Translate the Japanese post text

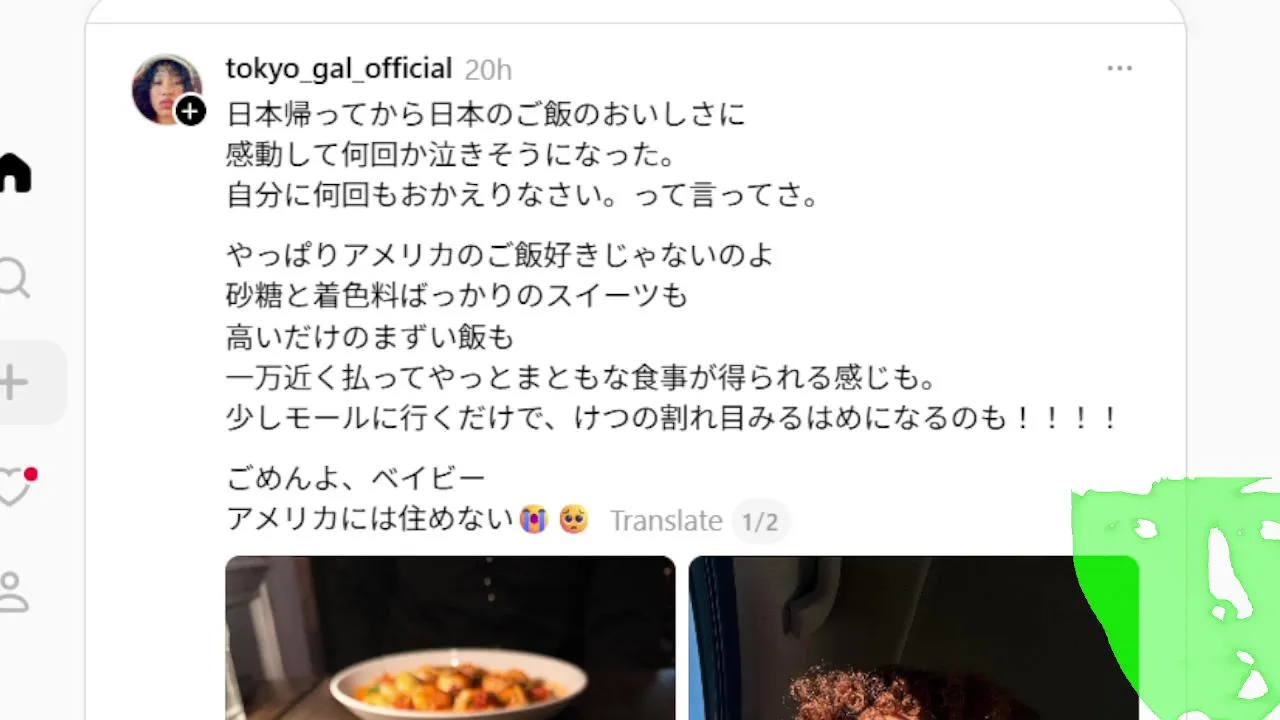[666, 521]
